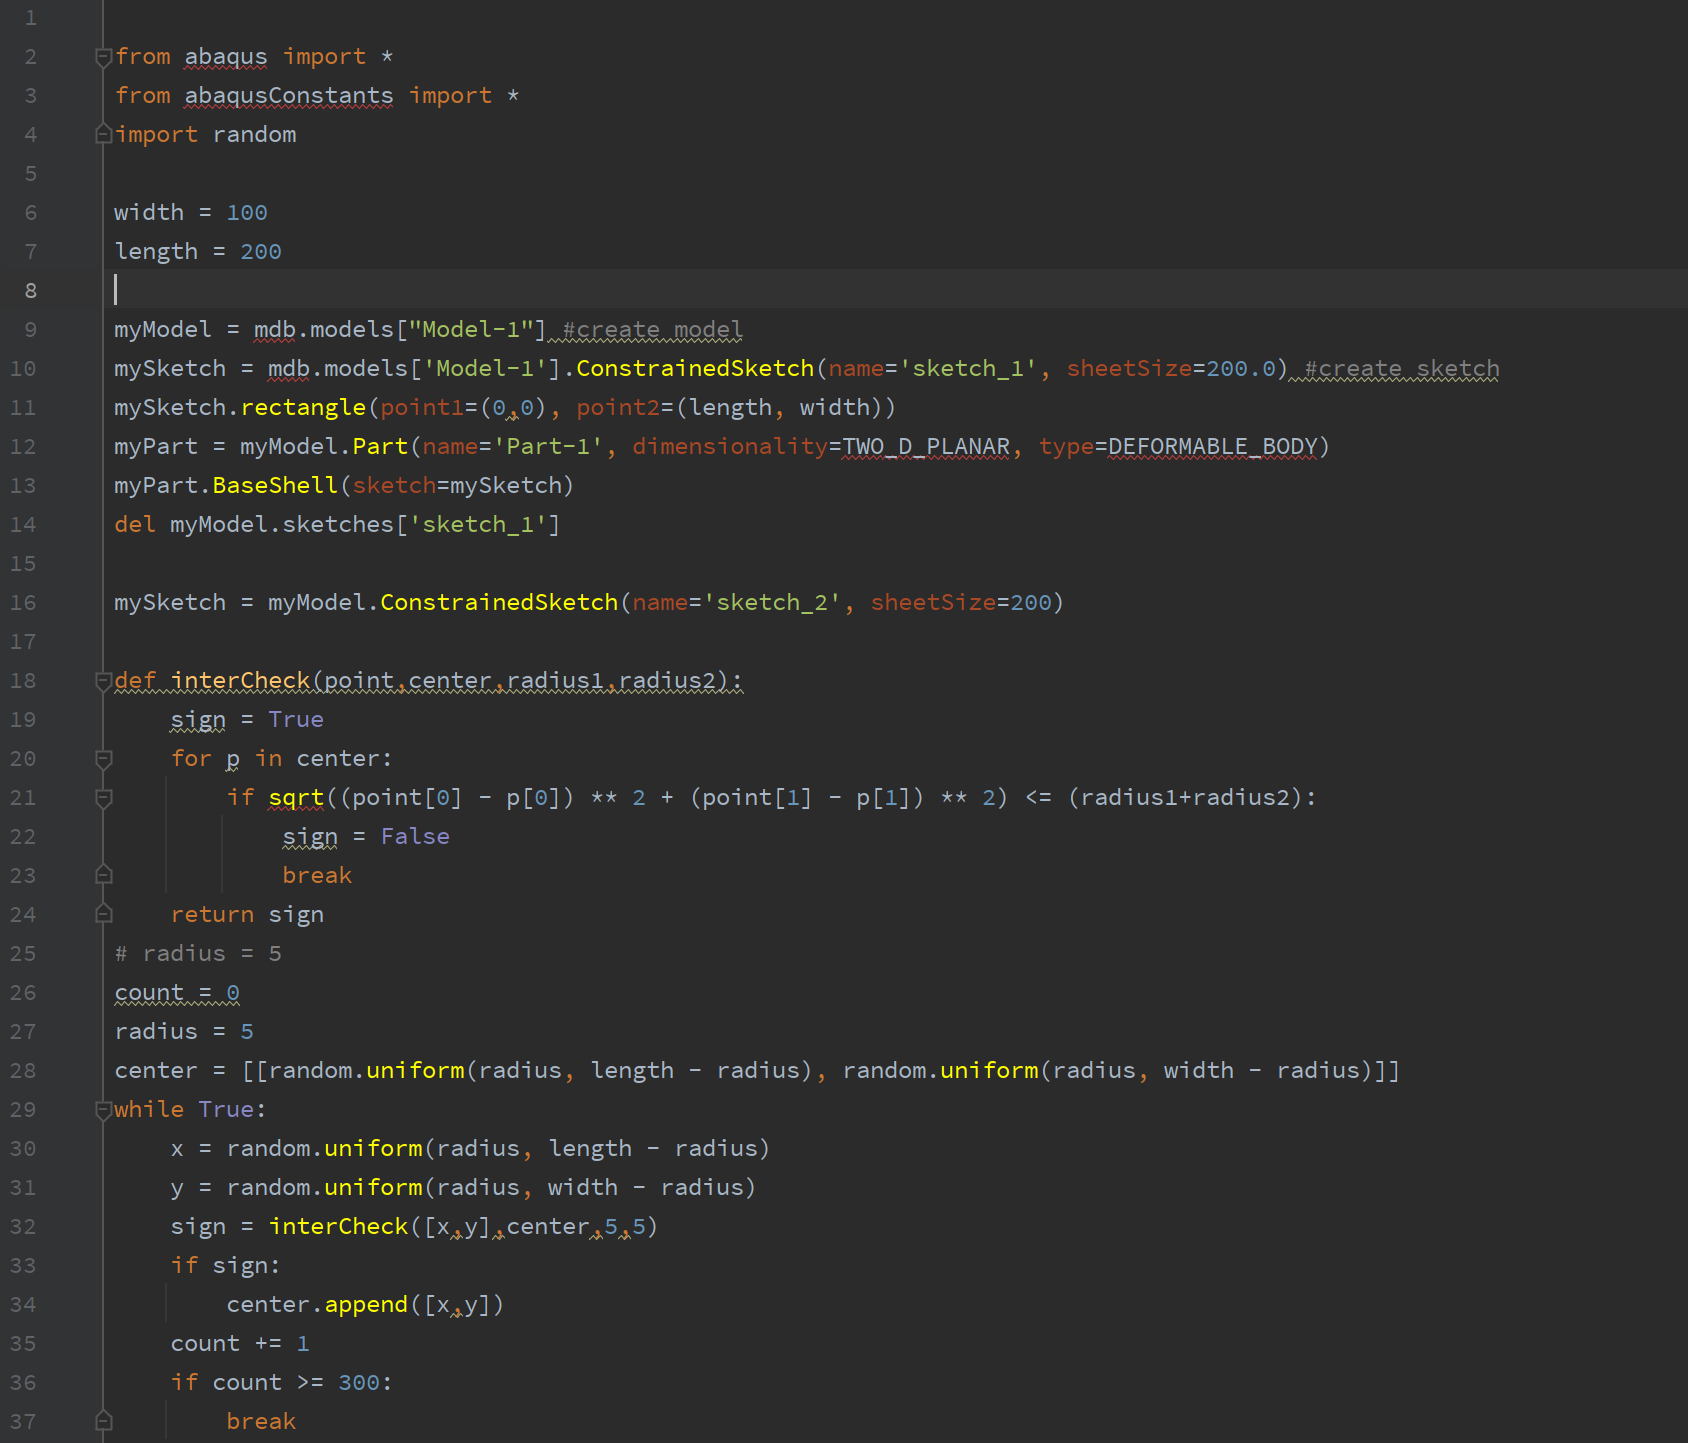Screen dimensions: 1688x1443
Task: Click the fold end marker beside 'return sign'
Action: click(x=103, y=914)
